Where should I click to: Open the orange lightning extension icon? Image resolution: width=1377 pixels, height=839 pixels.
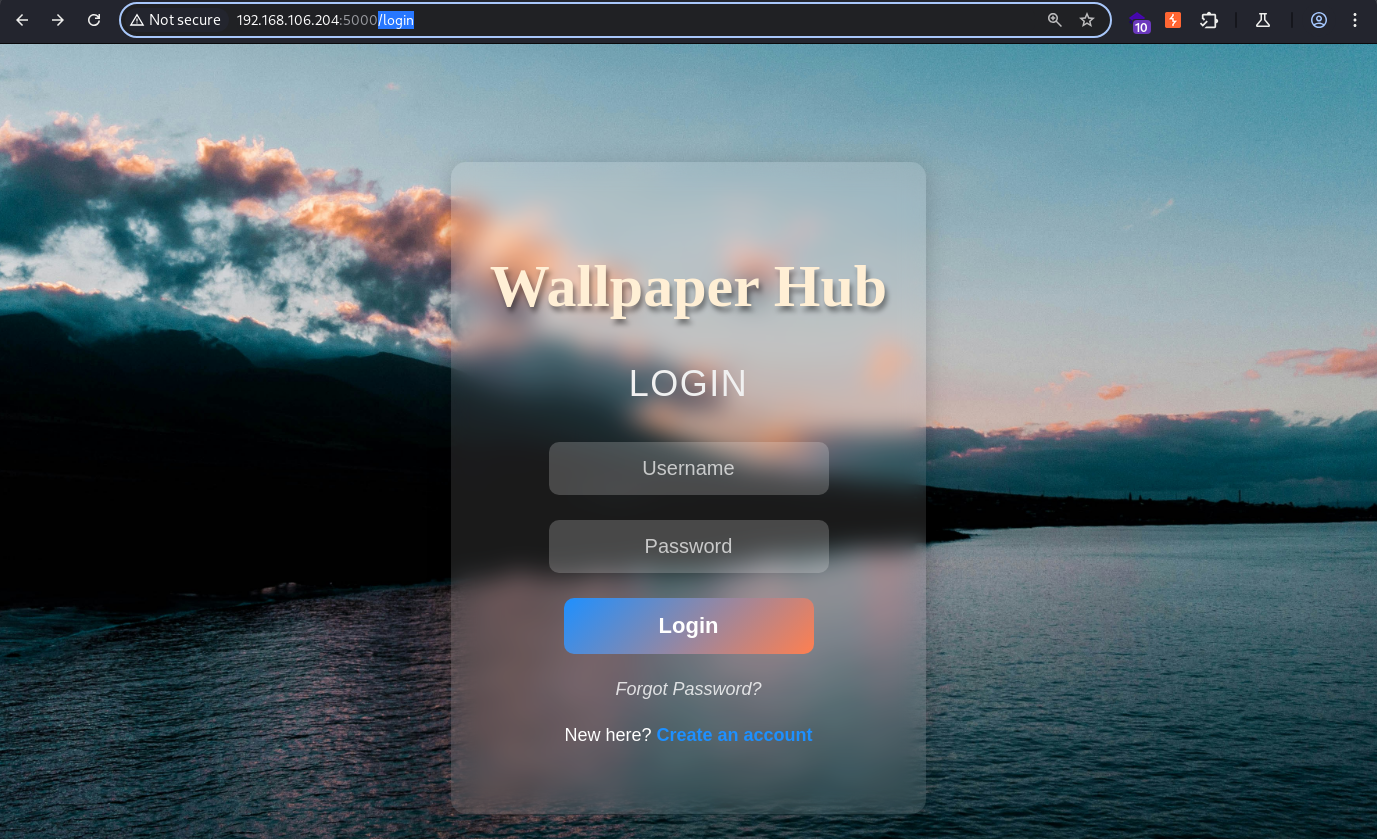(1173, 20)
